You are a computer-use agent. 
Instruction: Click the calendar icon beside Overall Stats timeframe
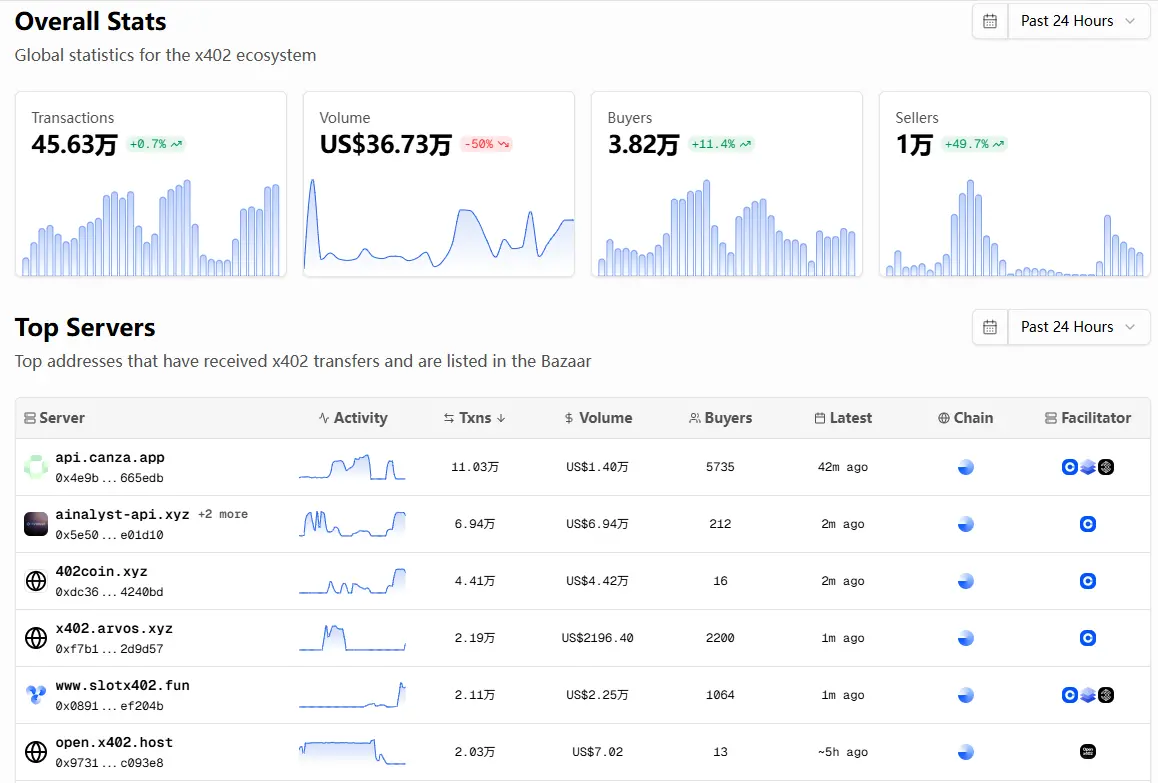point(990,21)
